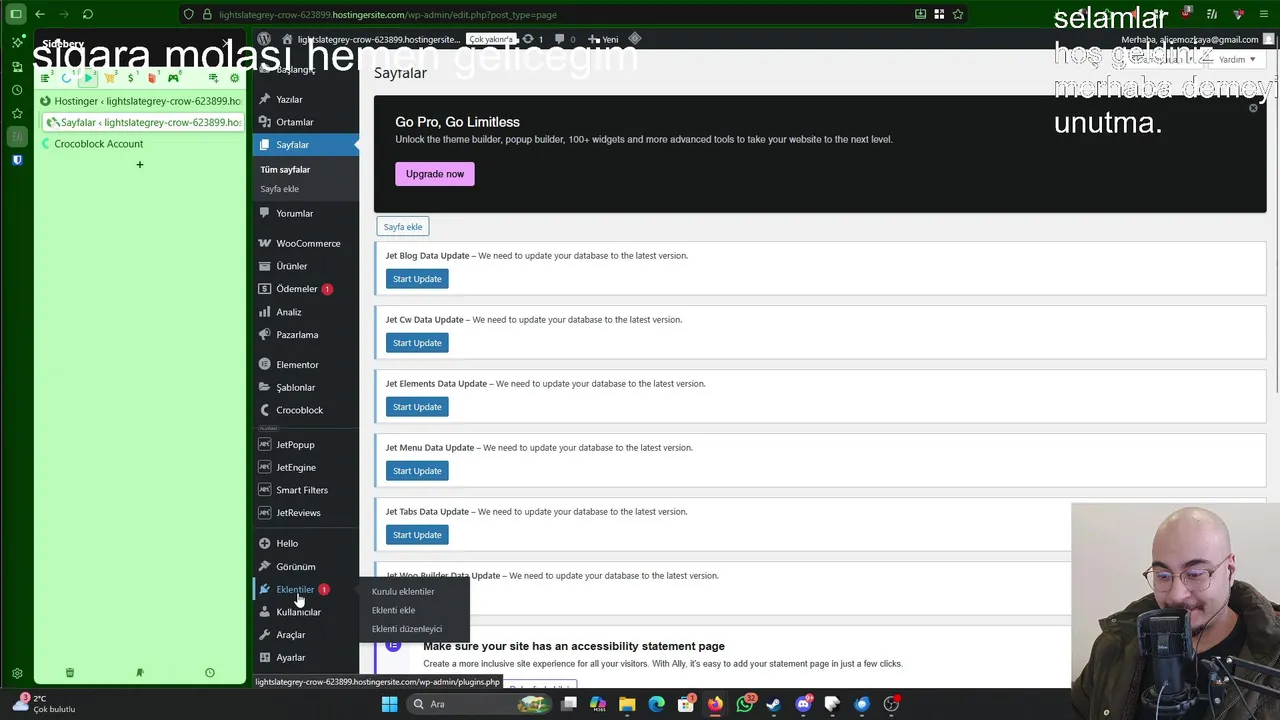Open the Windows Start menu
Viewport: 1280px width, 720px height.
389,704
